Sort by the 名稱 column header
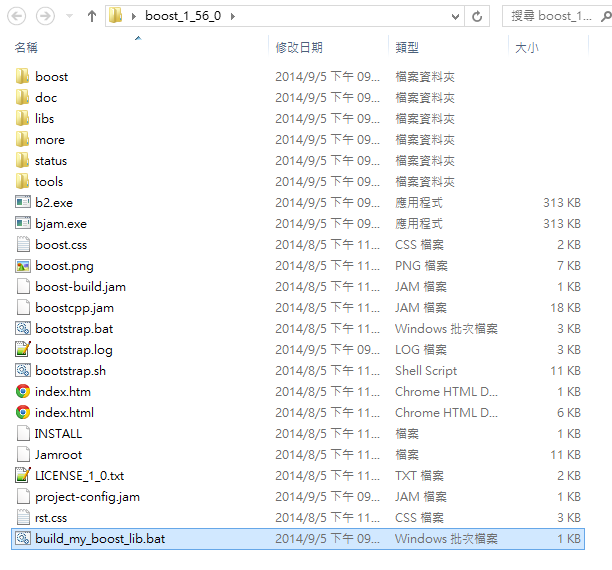Viewport: 612px width, 570px height. point(26,48)
